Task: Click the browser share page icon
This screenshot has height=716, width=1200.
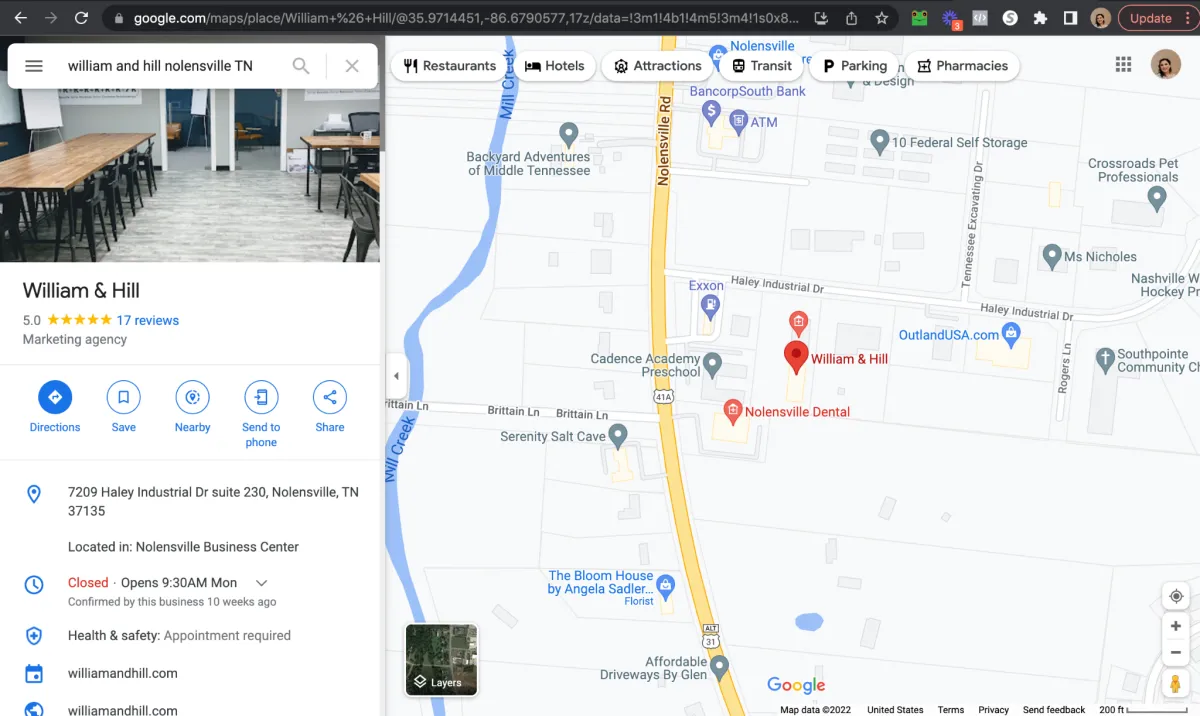Action: coord(851,18)
